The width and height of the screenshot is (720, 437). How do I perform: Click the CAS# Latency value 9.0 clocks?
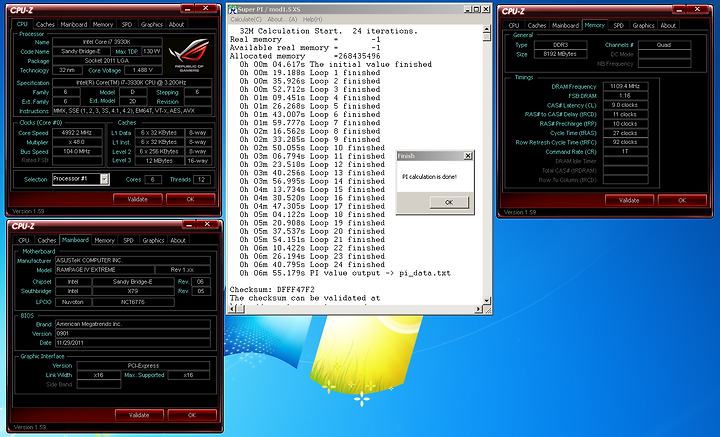pos(625,105)
